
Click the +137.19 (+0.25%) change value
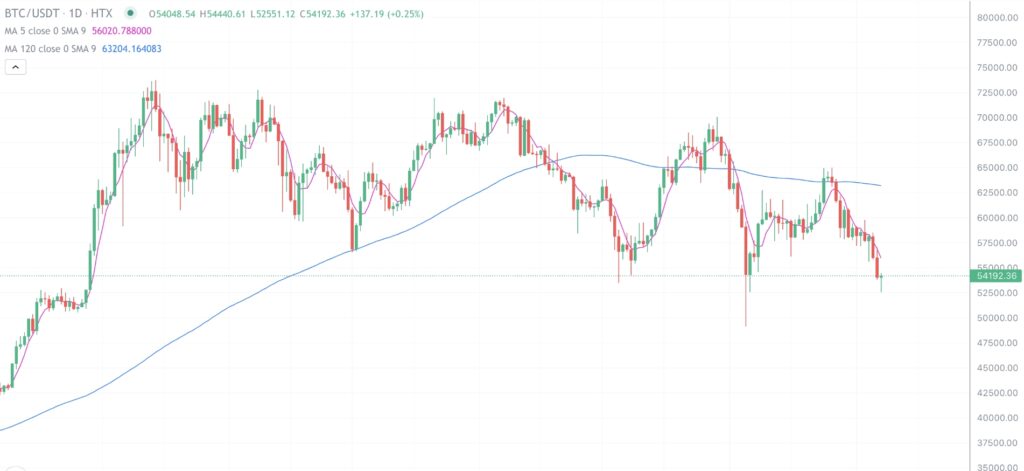392,15
